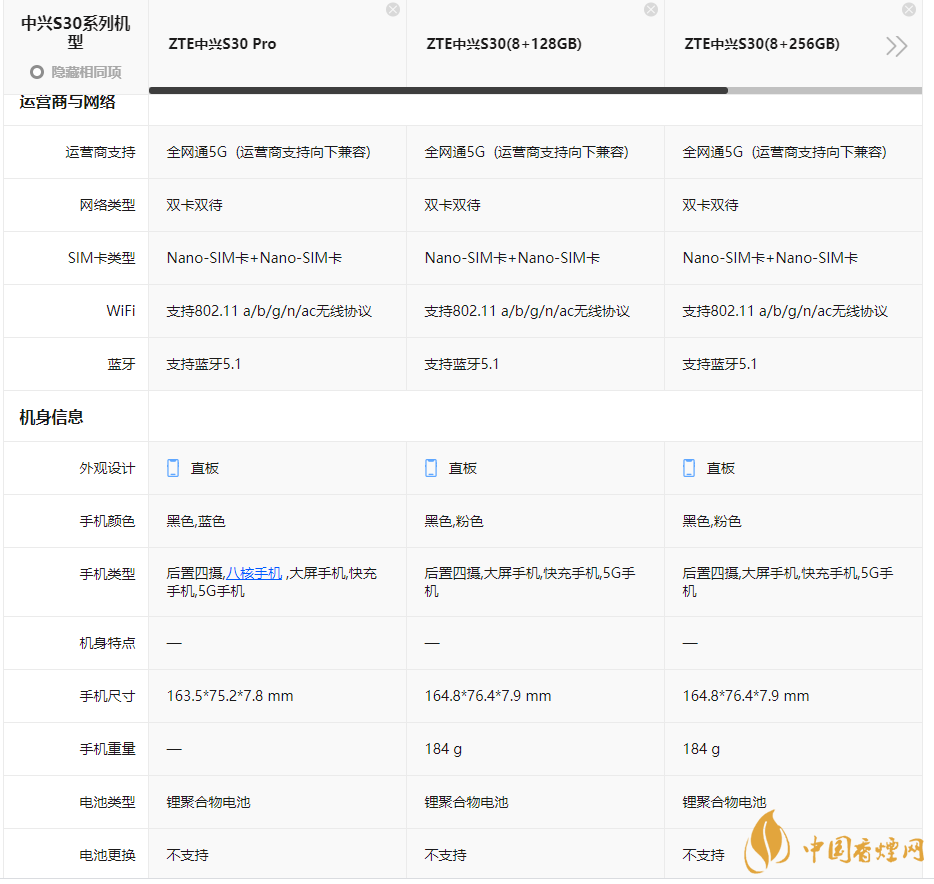This screenshot has width=934, height=884.
Task: Remove the ZTE中兴S30(8+128GB) column via × icon
Action: [651, 9]
